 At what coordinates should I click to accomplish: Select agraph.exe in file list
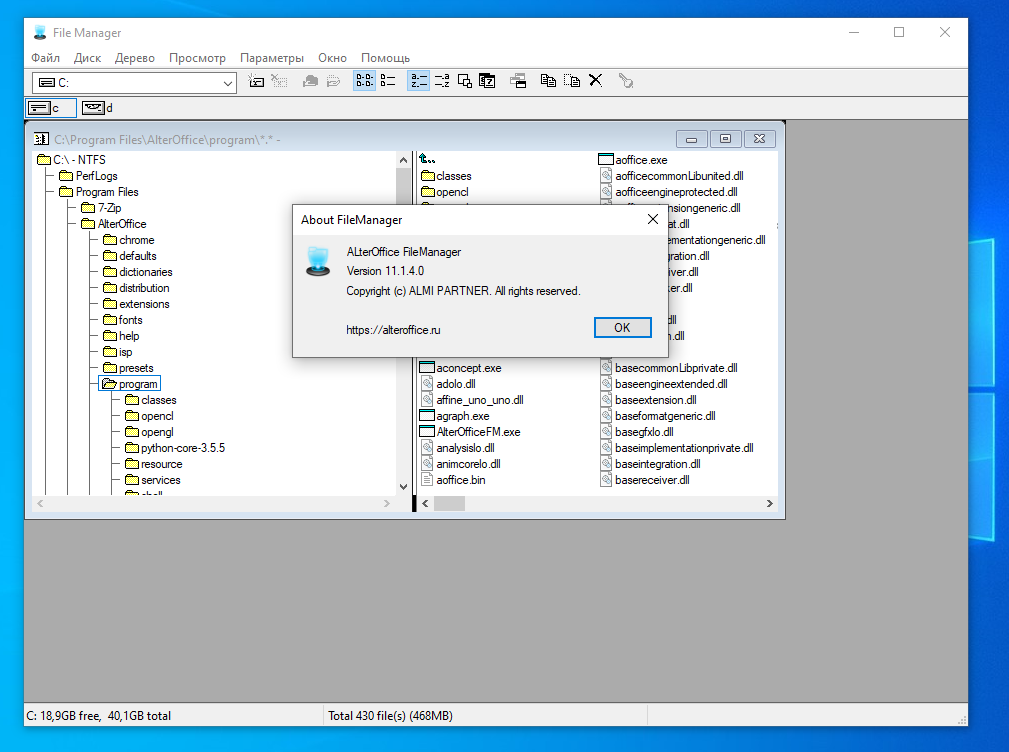[x=454, y=416]
